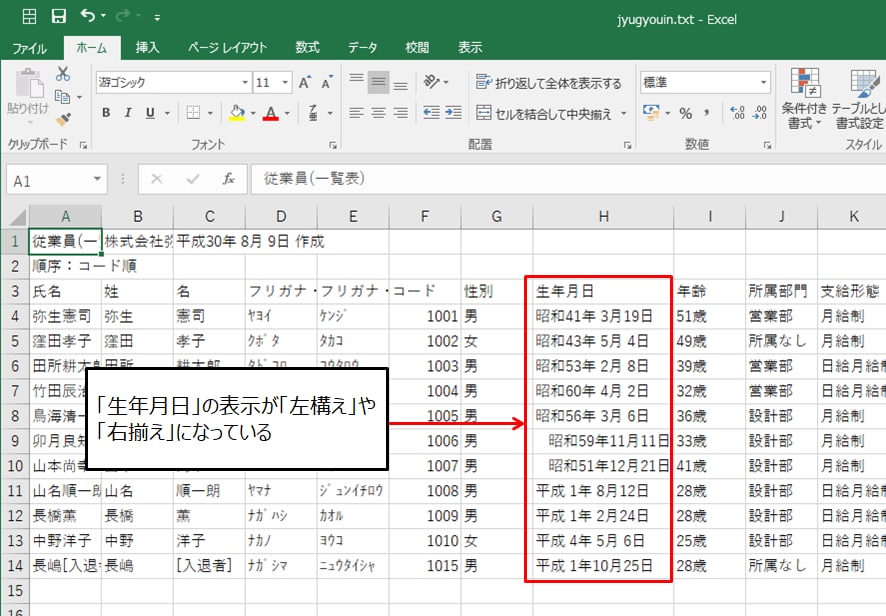This screenshot has height=616, width=886.
Task: Select column H header
Action: (602, 216)
